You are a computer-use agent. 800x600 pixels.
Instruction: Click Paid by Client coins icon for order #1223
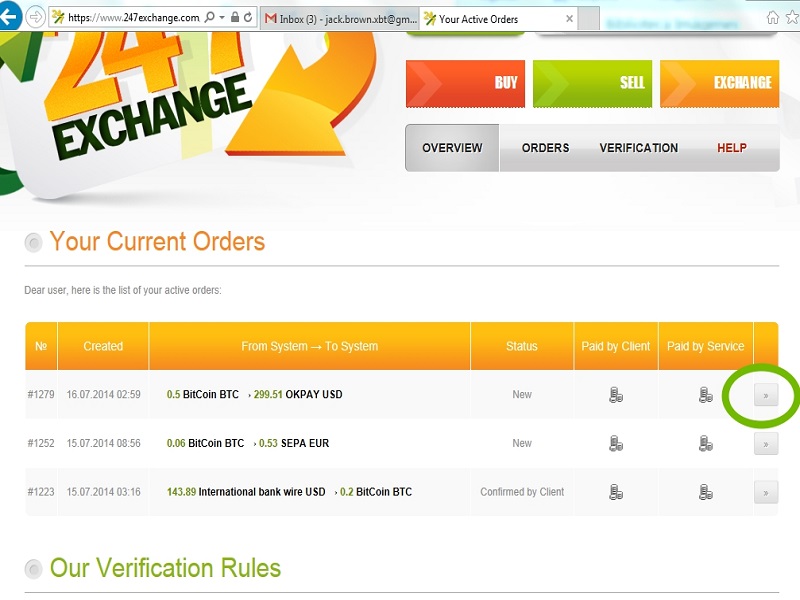pos(616,492)
